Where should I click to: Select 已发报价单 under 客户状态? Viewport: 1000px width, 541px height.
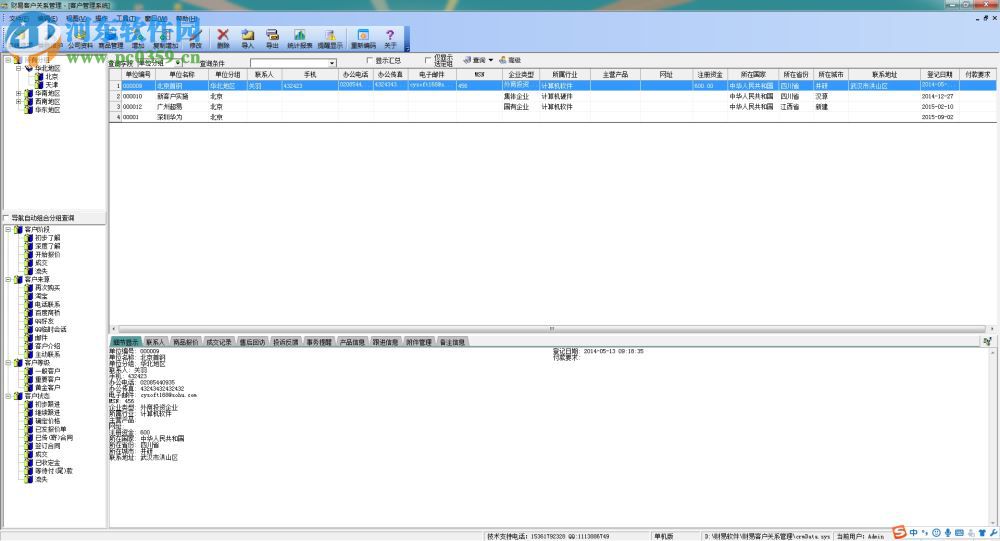[50, 429]
